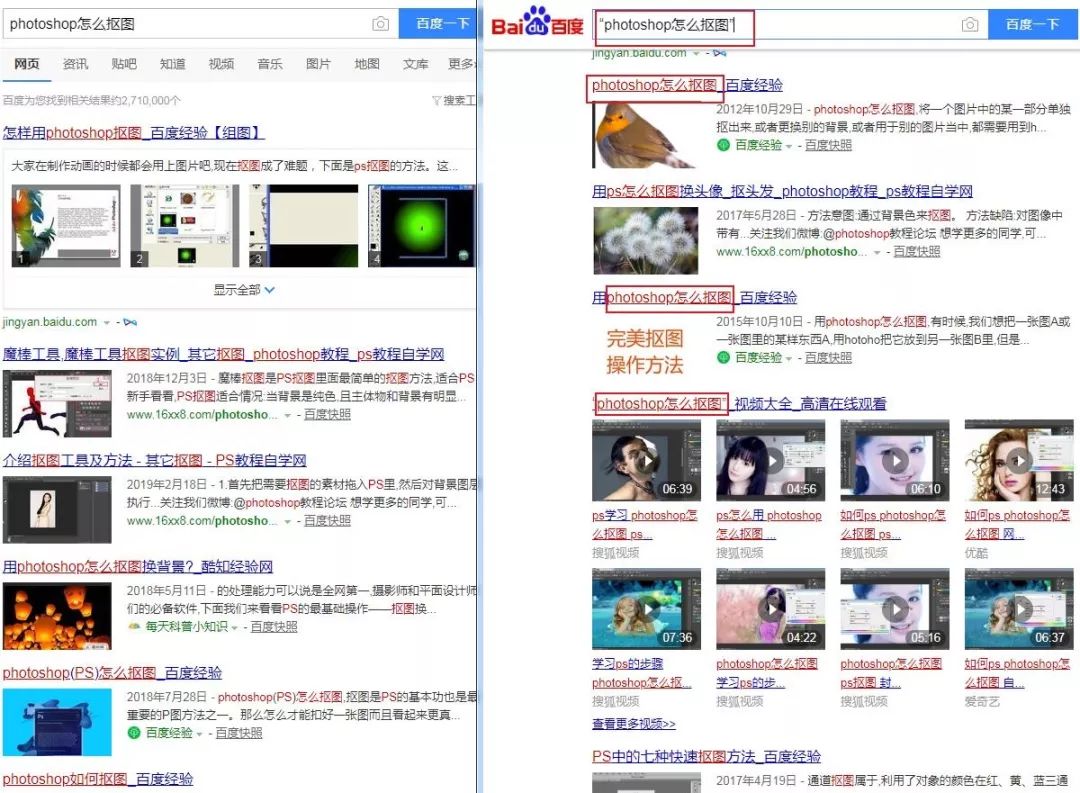Click share icon beside jingyan.baidu.com in left window
The image size is (1080, 793).
(130, 322)
